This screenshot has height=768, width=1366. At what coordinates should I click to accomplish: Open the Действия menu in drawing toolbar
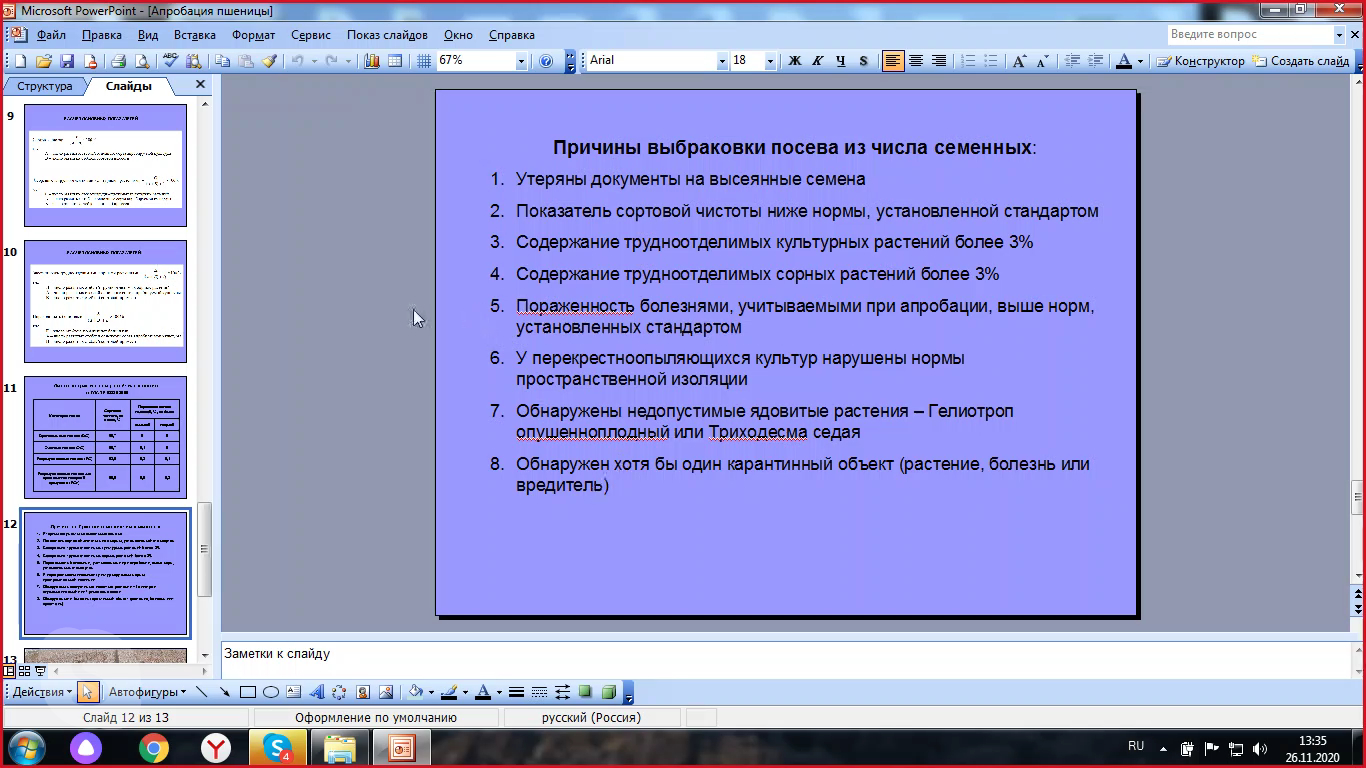pyautogui.click(x=42, y=691)
